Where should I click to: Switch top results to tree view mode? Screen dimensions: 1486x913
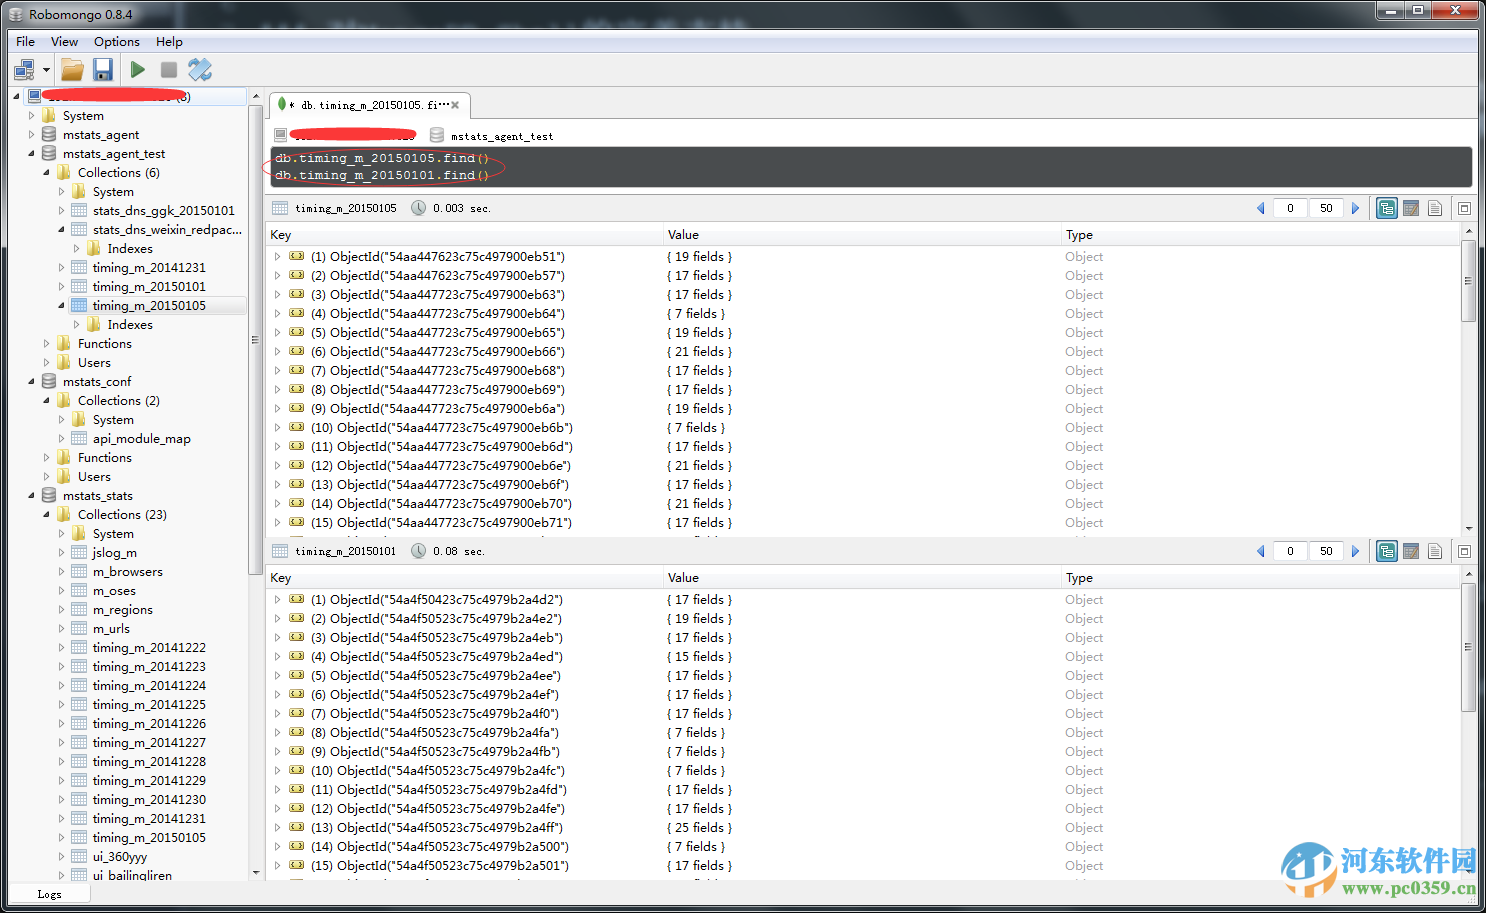pos(1386,208)
